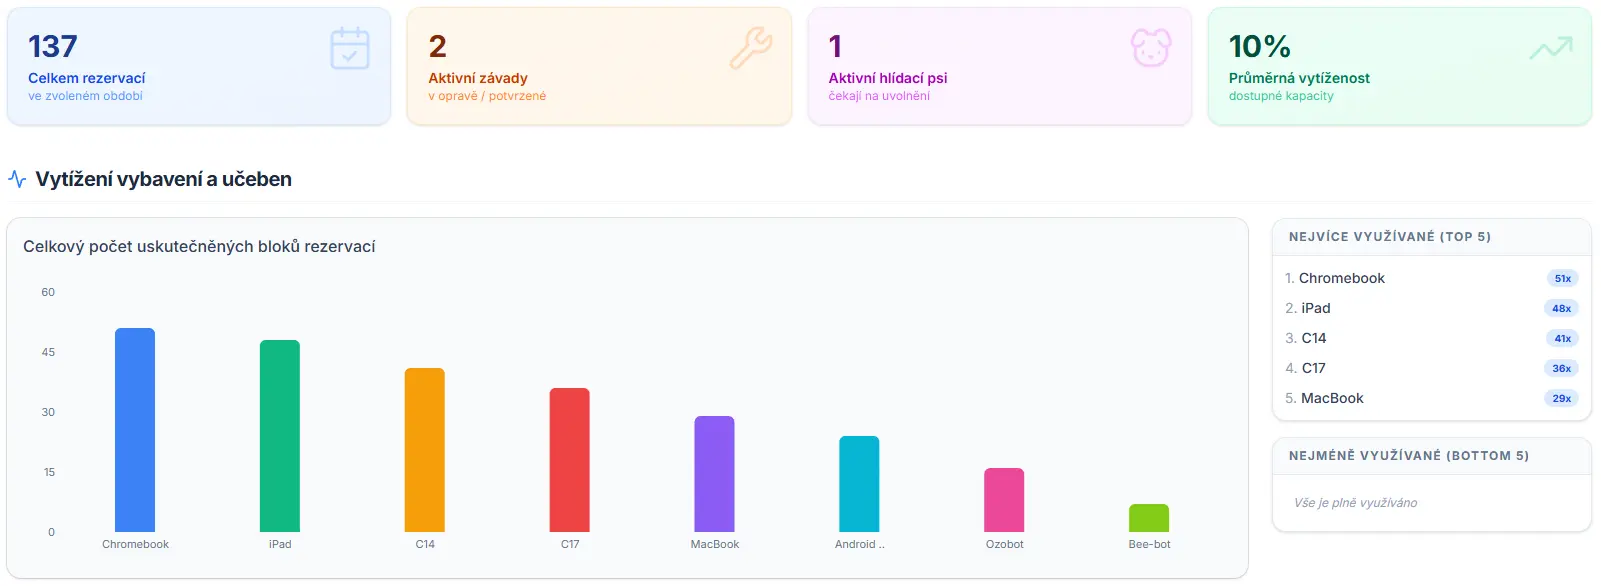Select the blue Chromebook bar in chart
1601x586 pixels.
pyautogui.click(x=135, y=430)
